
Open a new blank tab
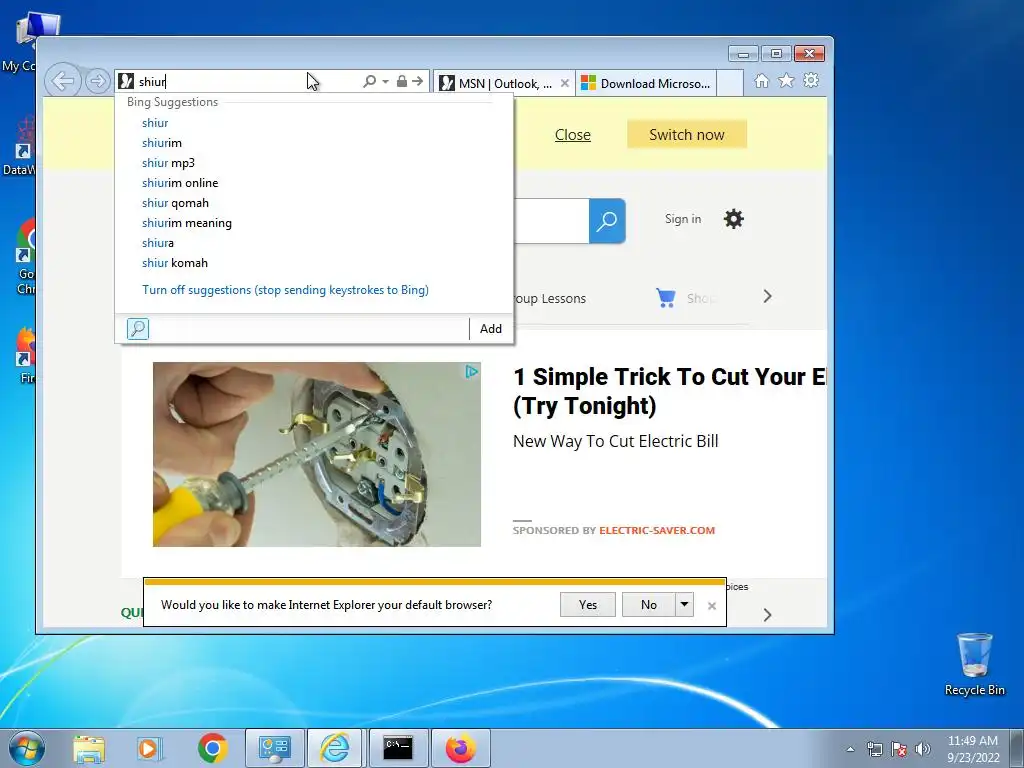tap(730, 84)
